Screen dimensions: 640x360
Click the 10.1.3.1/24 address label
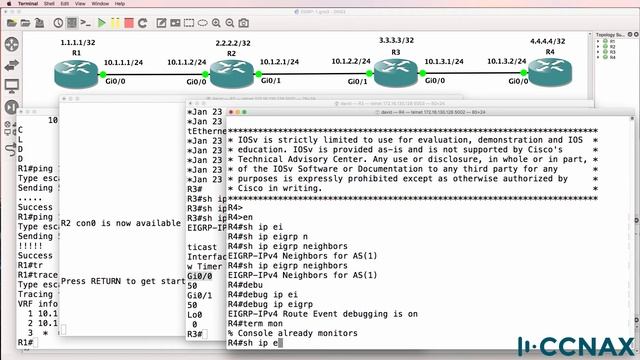[x=444, y=62]
